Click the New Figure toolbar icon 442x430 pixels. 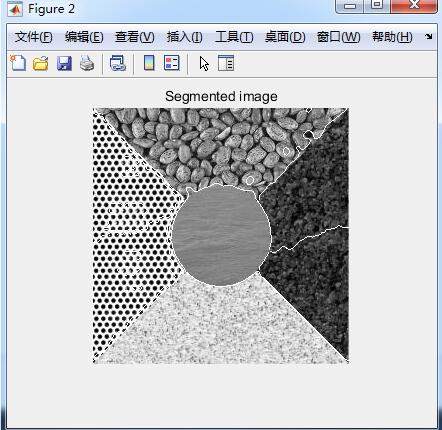pyautogui.click(x=18, y=63)
